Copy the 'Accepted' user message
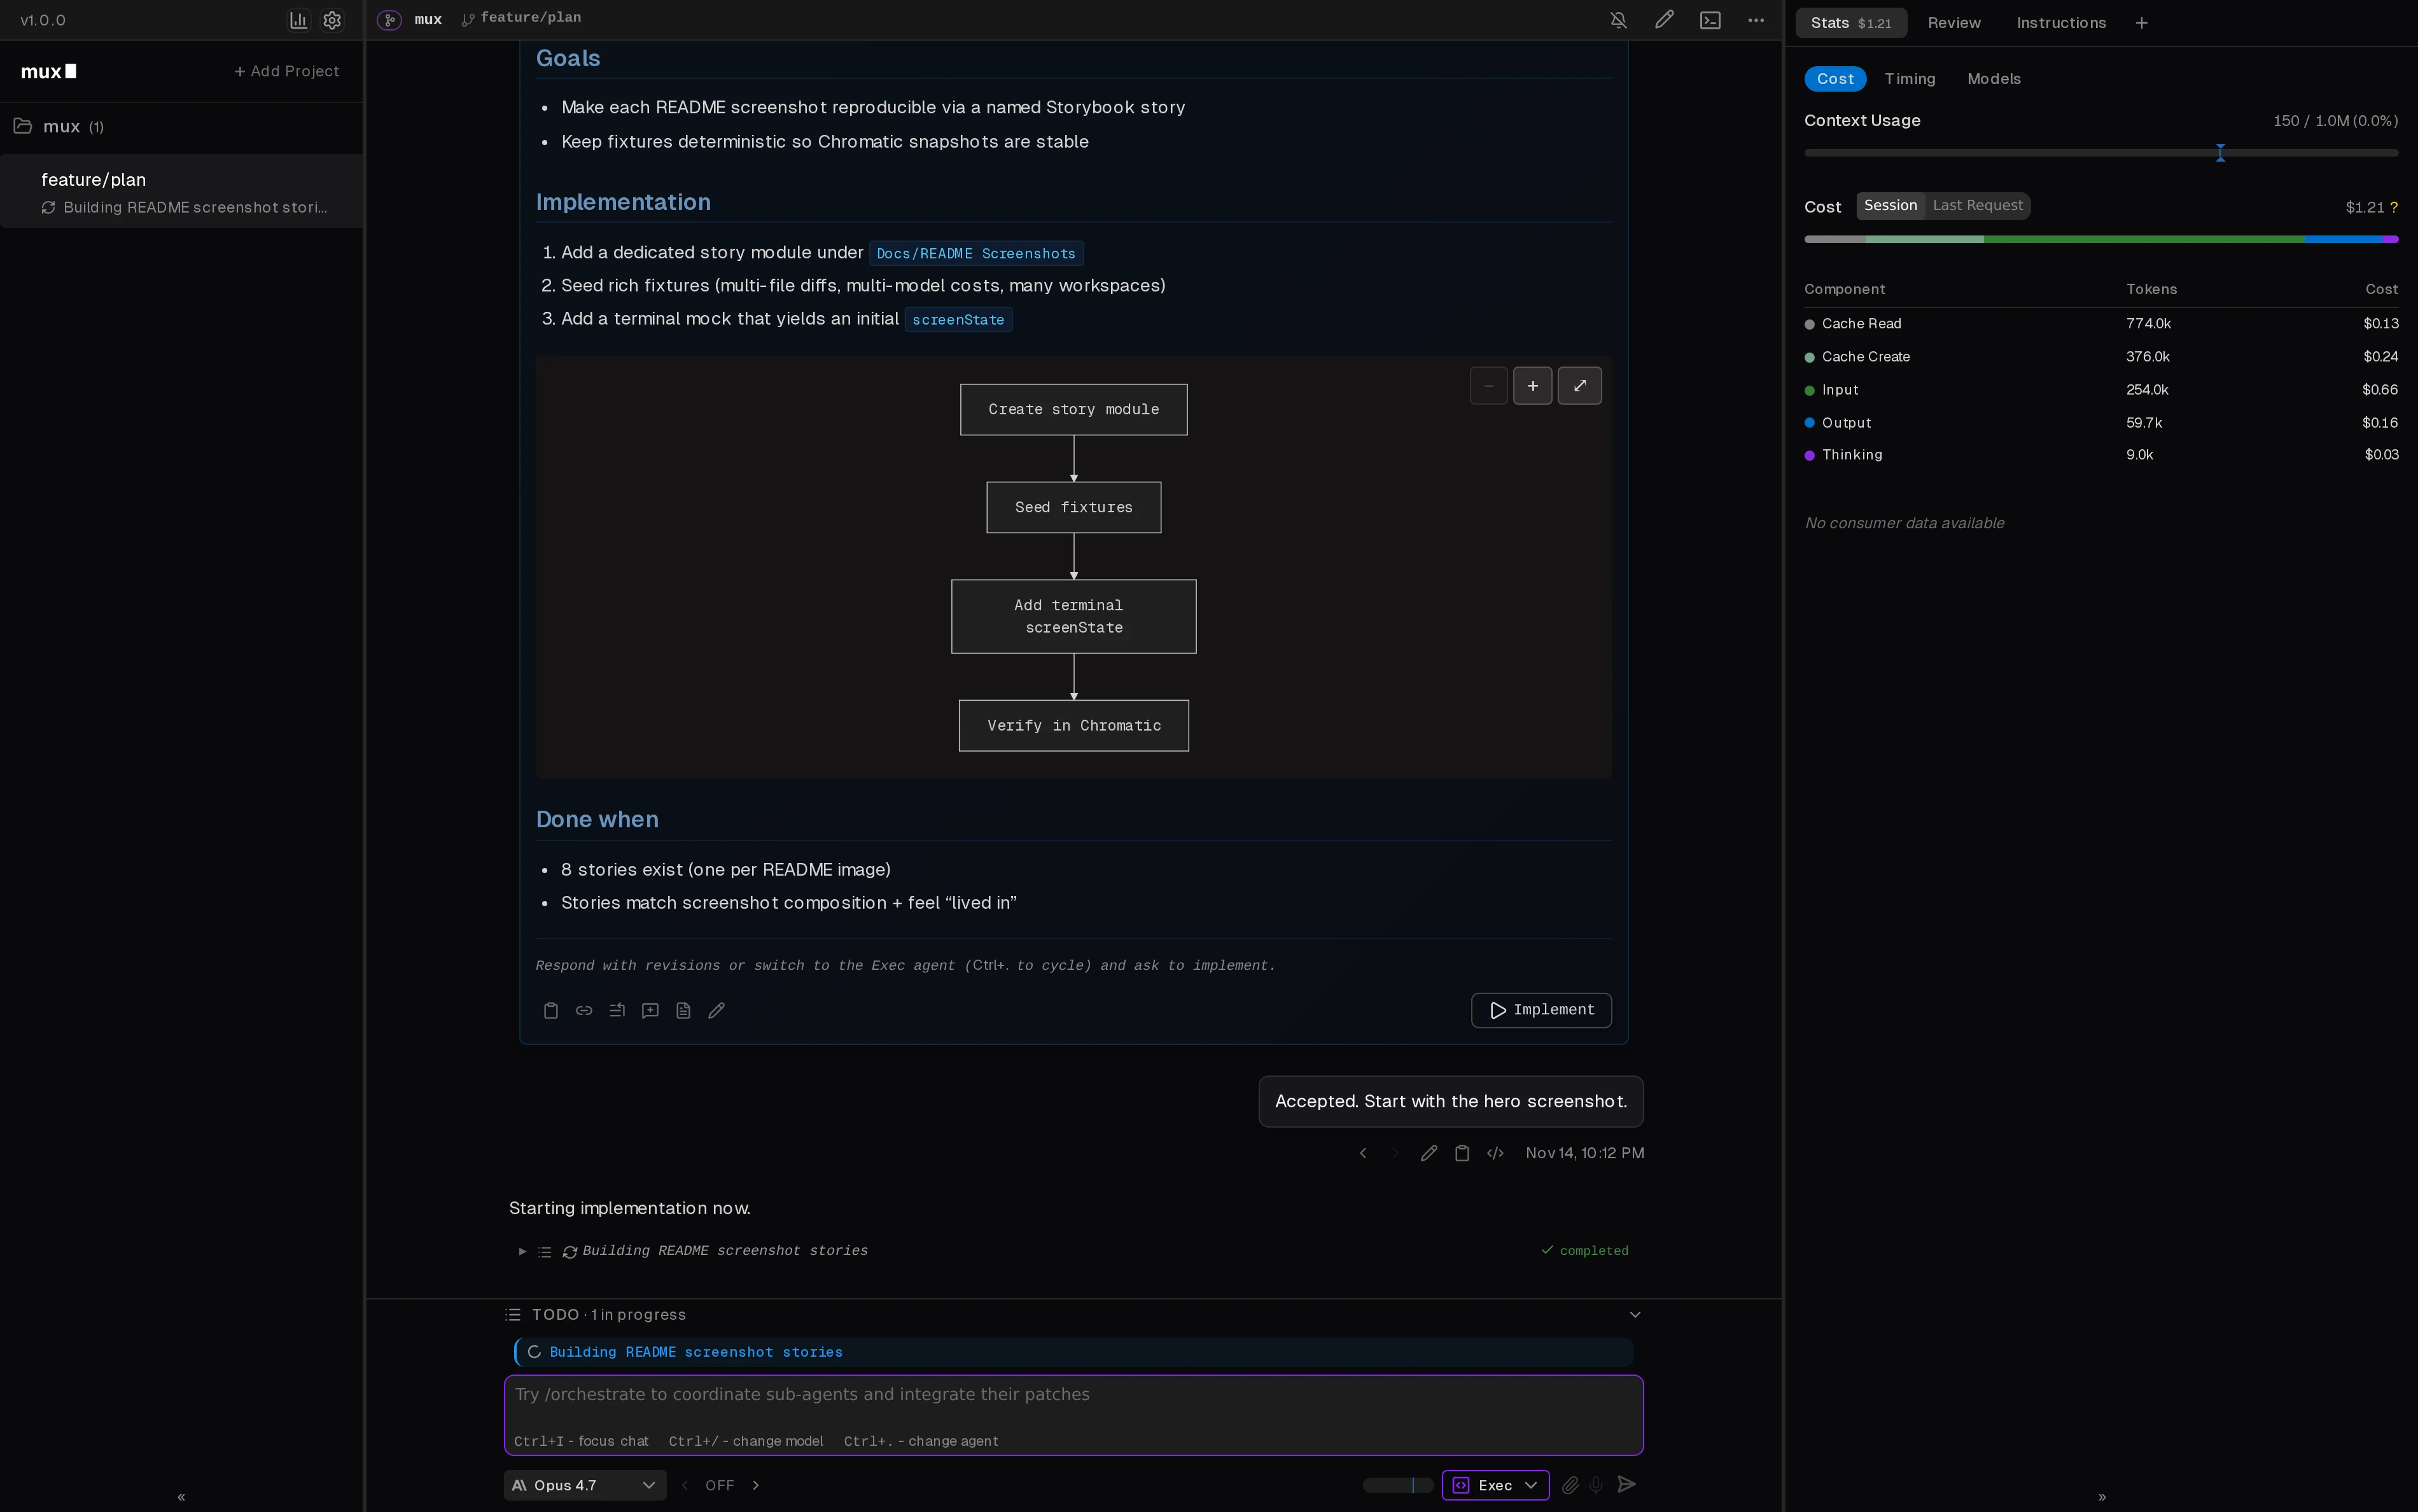 coord(1462,1153)
